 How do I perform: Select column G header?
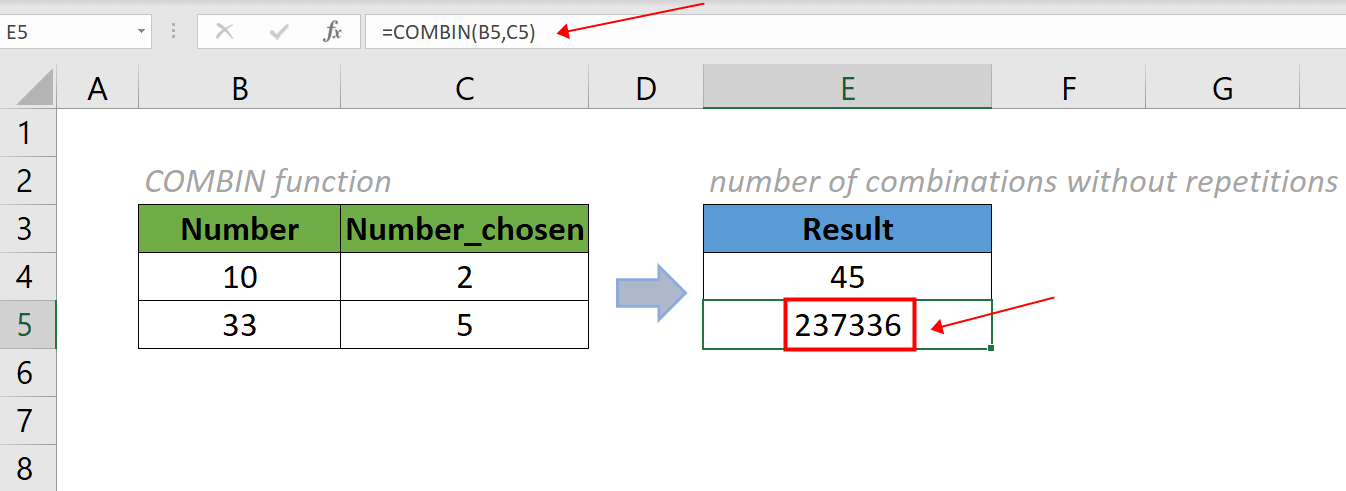pos(1222,90)
